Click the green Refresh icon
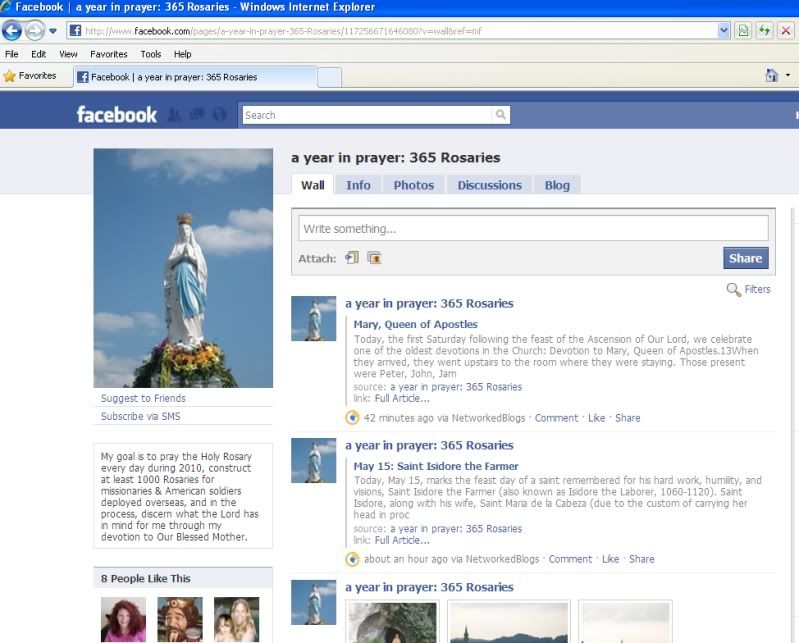The height and width of the screenshot is (643, 799). point(764,31)
